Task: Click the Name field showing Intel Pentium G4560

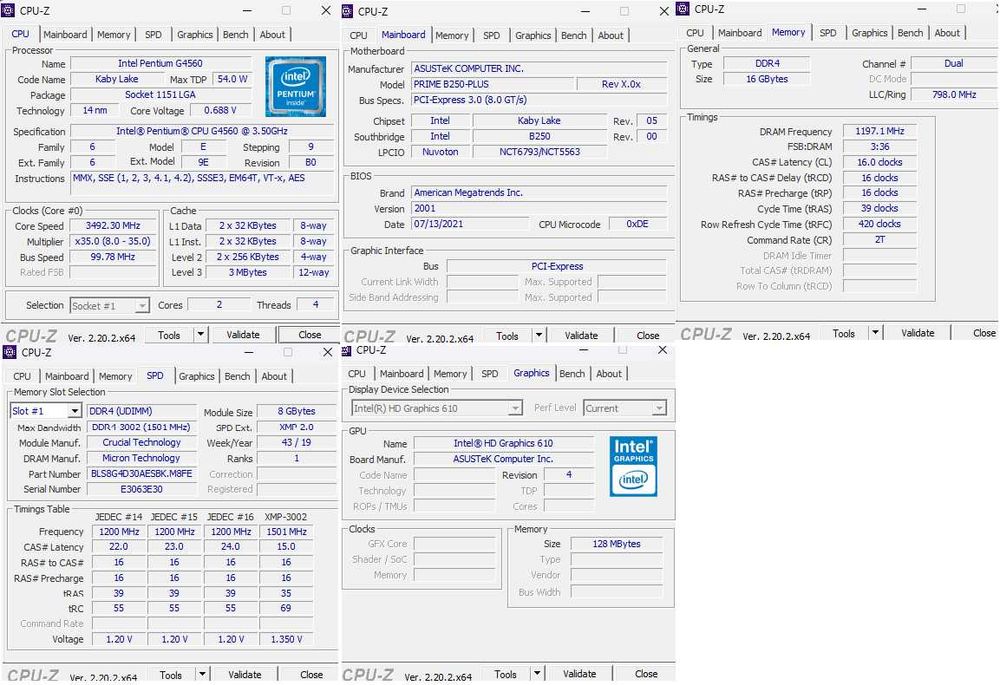Action: pos(160,63)
